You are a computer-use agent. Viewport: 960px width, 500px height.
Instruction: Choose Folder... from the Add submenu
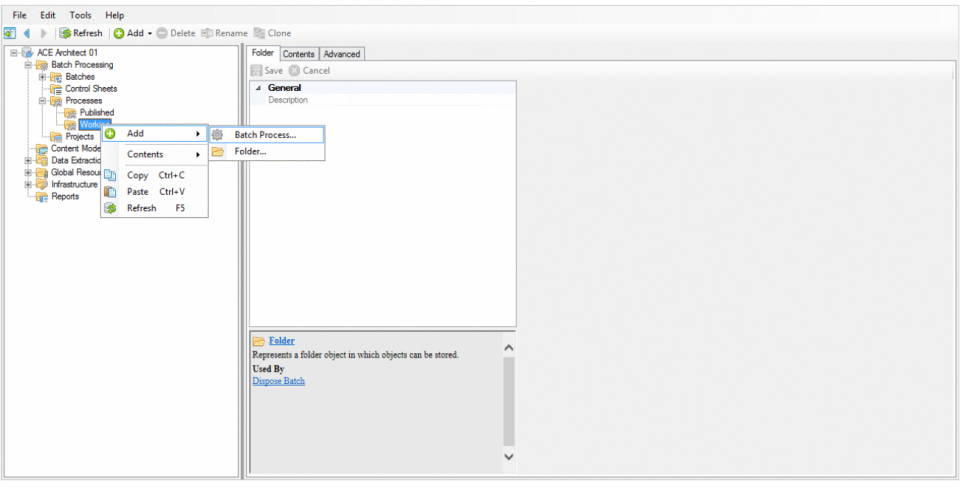point(267,151)
